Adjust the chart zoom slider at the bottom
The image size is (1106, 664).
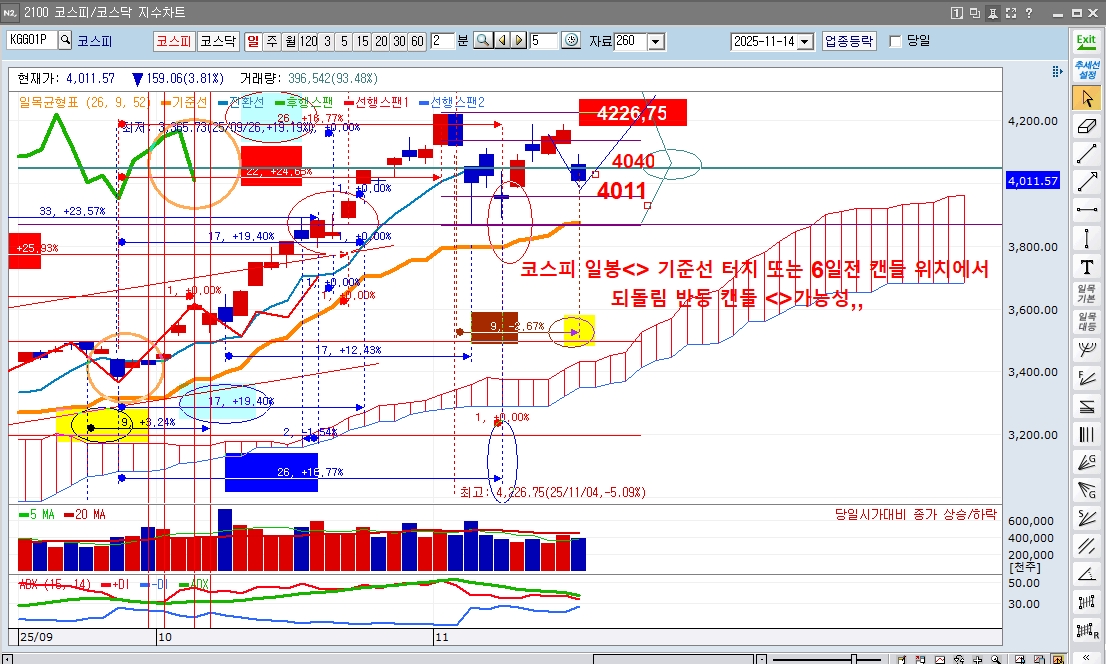tap(853, 656)
